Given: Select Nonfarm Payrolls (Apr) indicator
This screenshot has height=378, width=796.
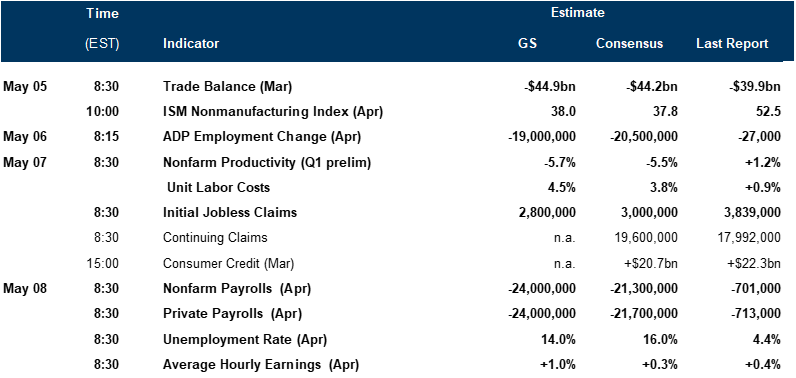Looking at the screenshot, I should click(x=237, y=289).
